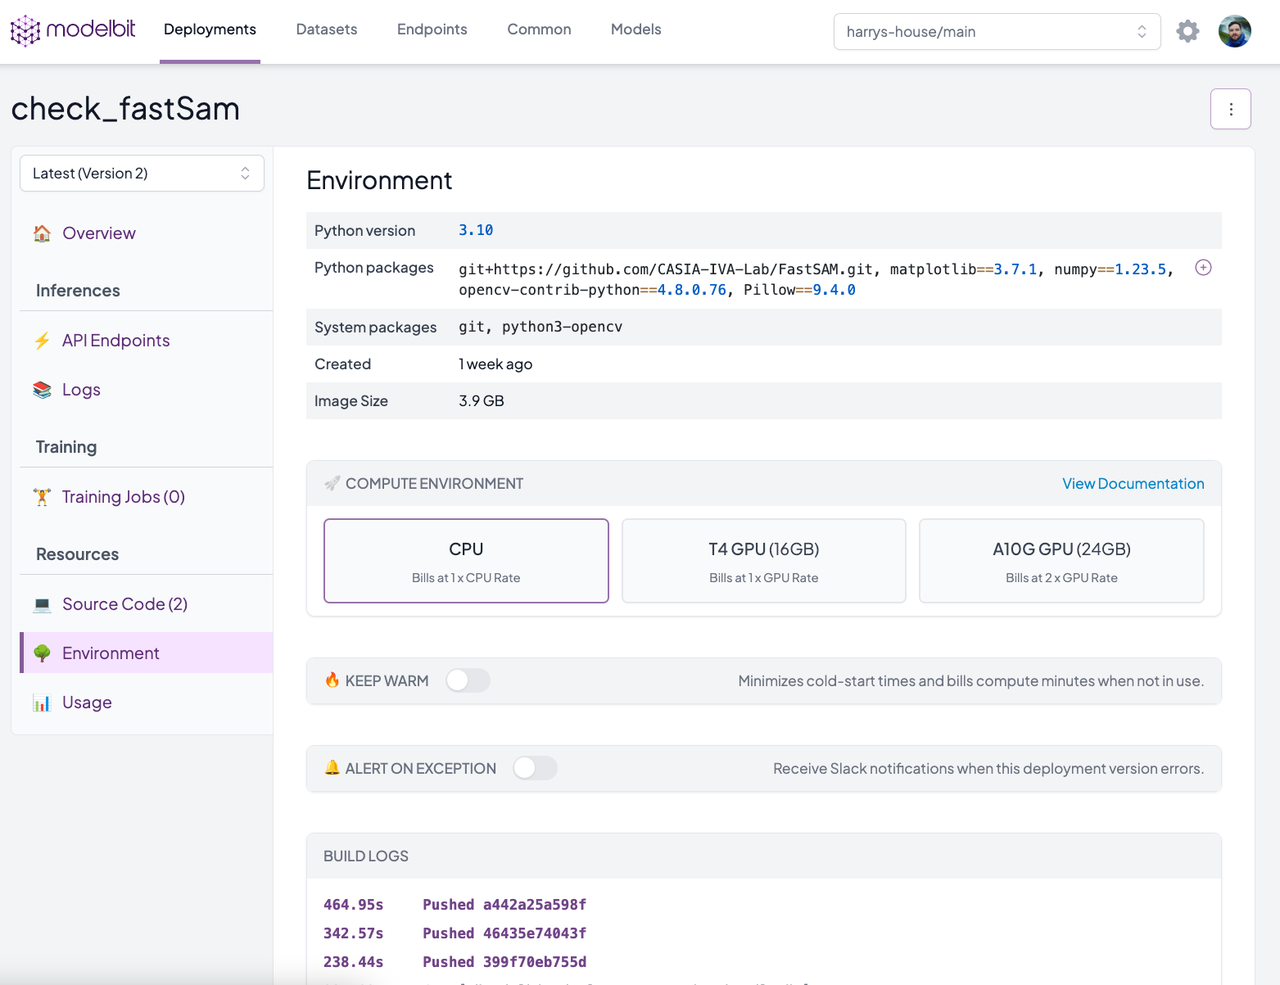Open the version selector dropdown
Image resolution: width=1280 pixels, height=985 pixels.
pos(141,172)
